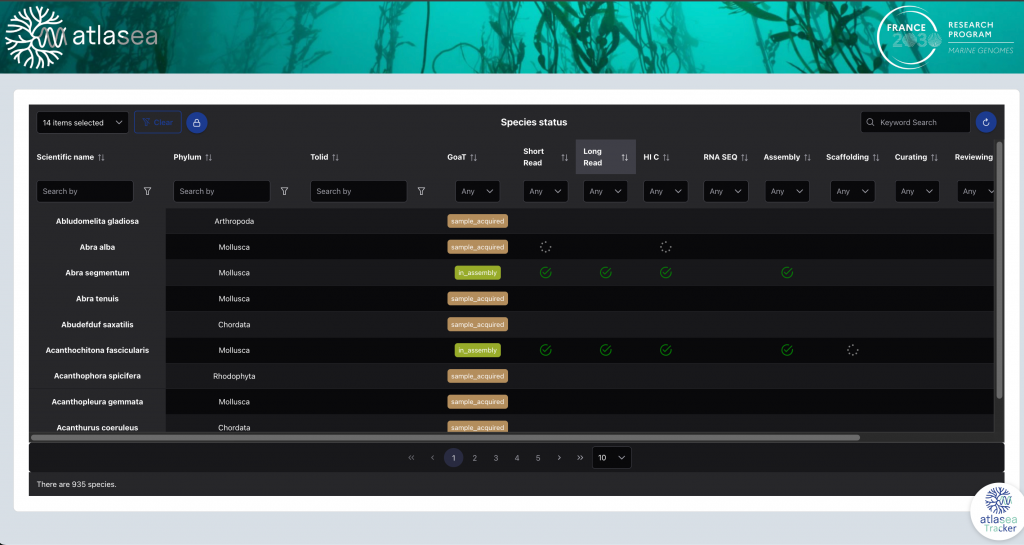Go to page 3 in paginator
This screenshot has width=1024, height=545.
point(496,458)
